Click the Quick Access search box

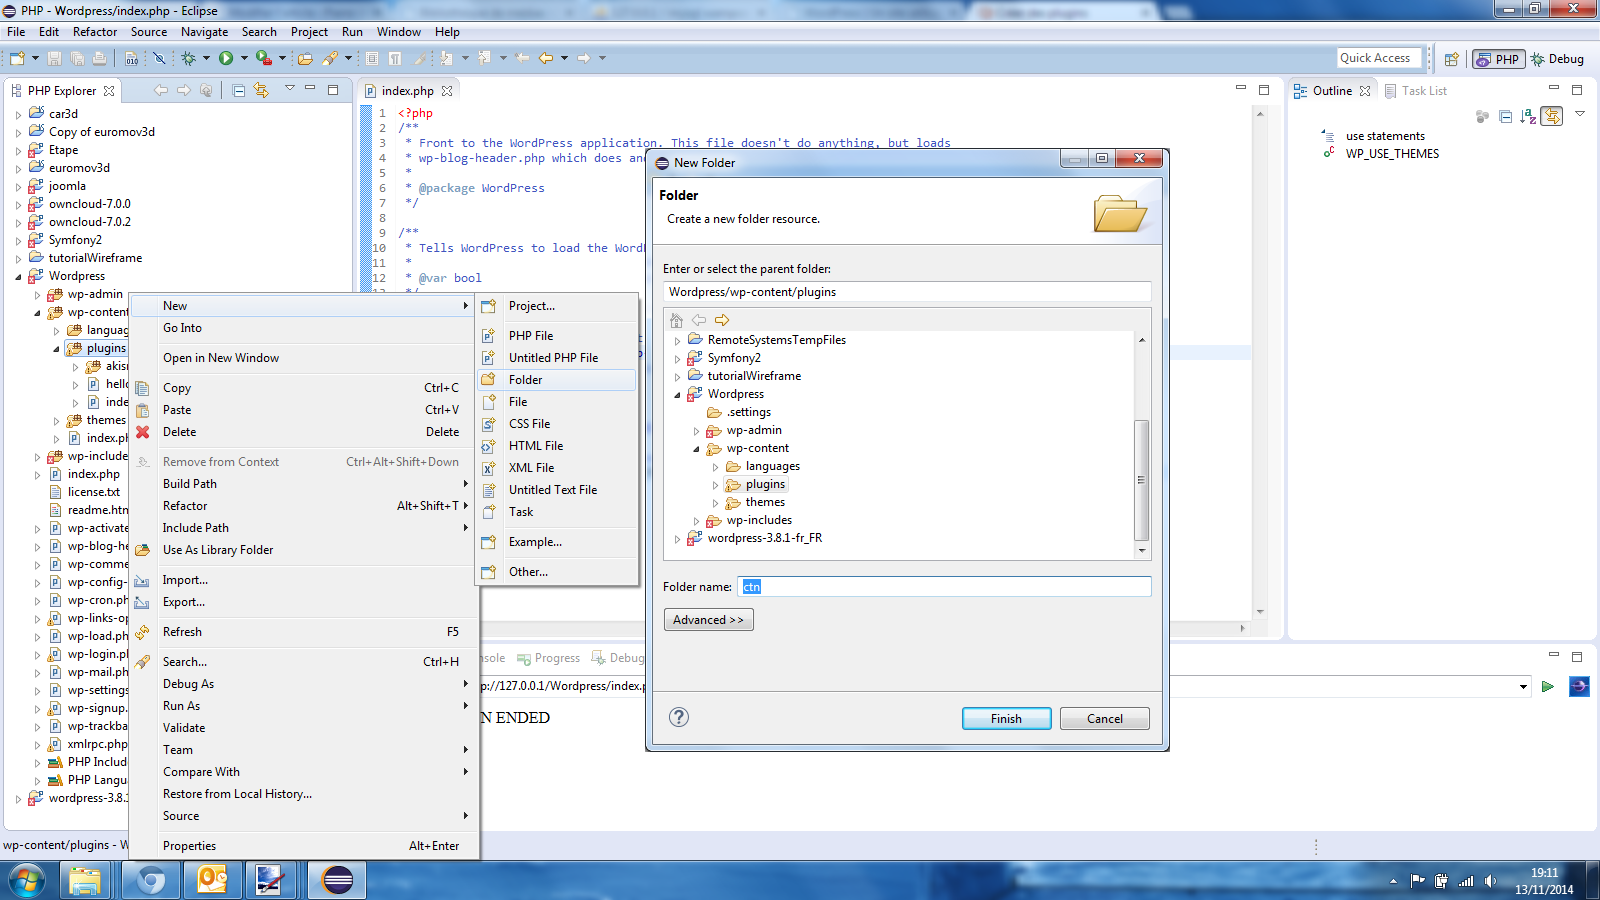tap(1379, 58)
